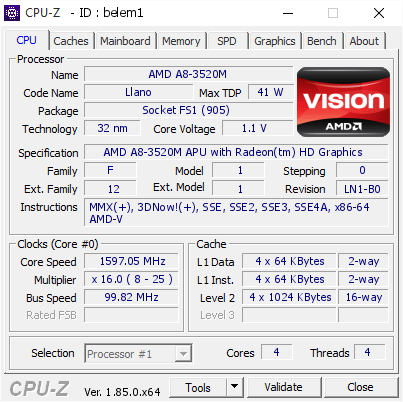Open the Tools dropdown arrow

coord(235,387)
